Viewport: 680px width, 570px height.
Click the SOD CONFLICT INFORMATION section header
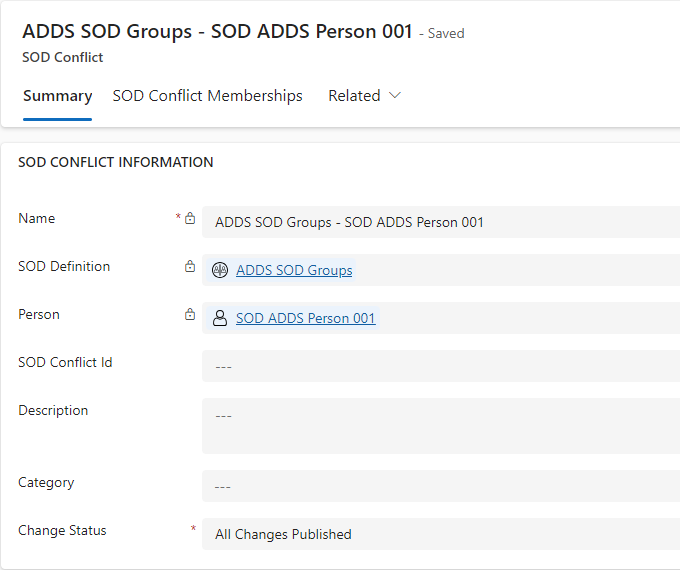[116, 162]
